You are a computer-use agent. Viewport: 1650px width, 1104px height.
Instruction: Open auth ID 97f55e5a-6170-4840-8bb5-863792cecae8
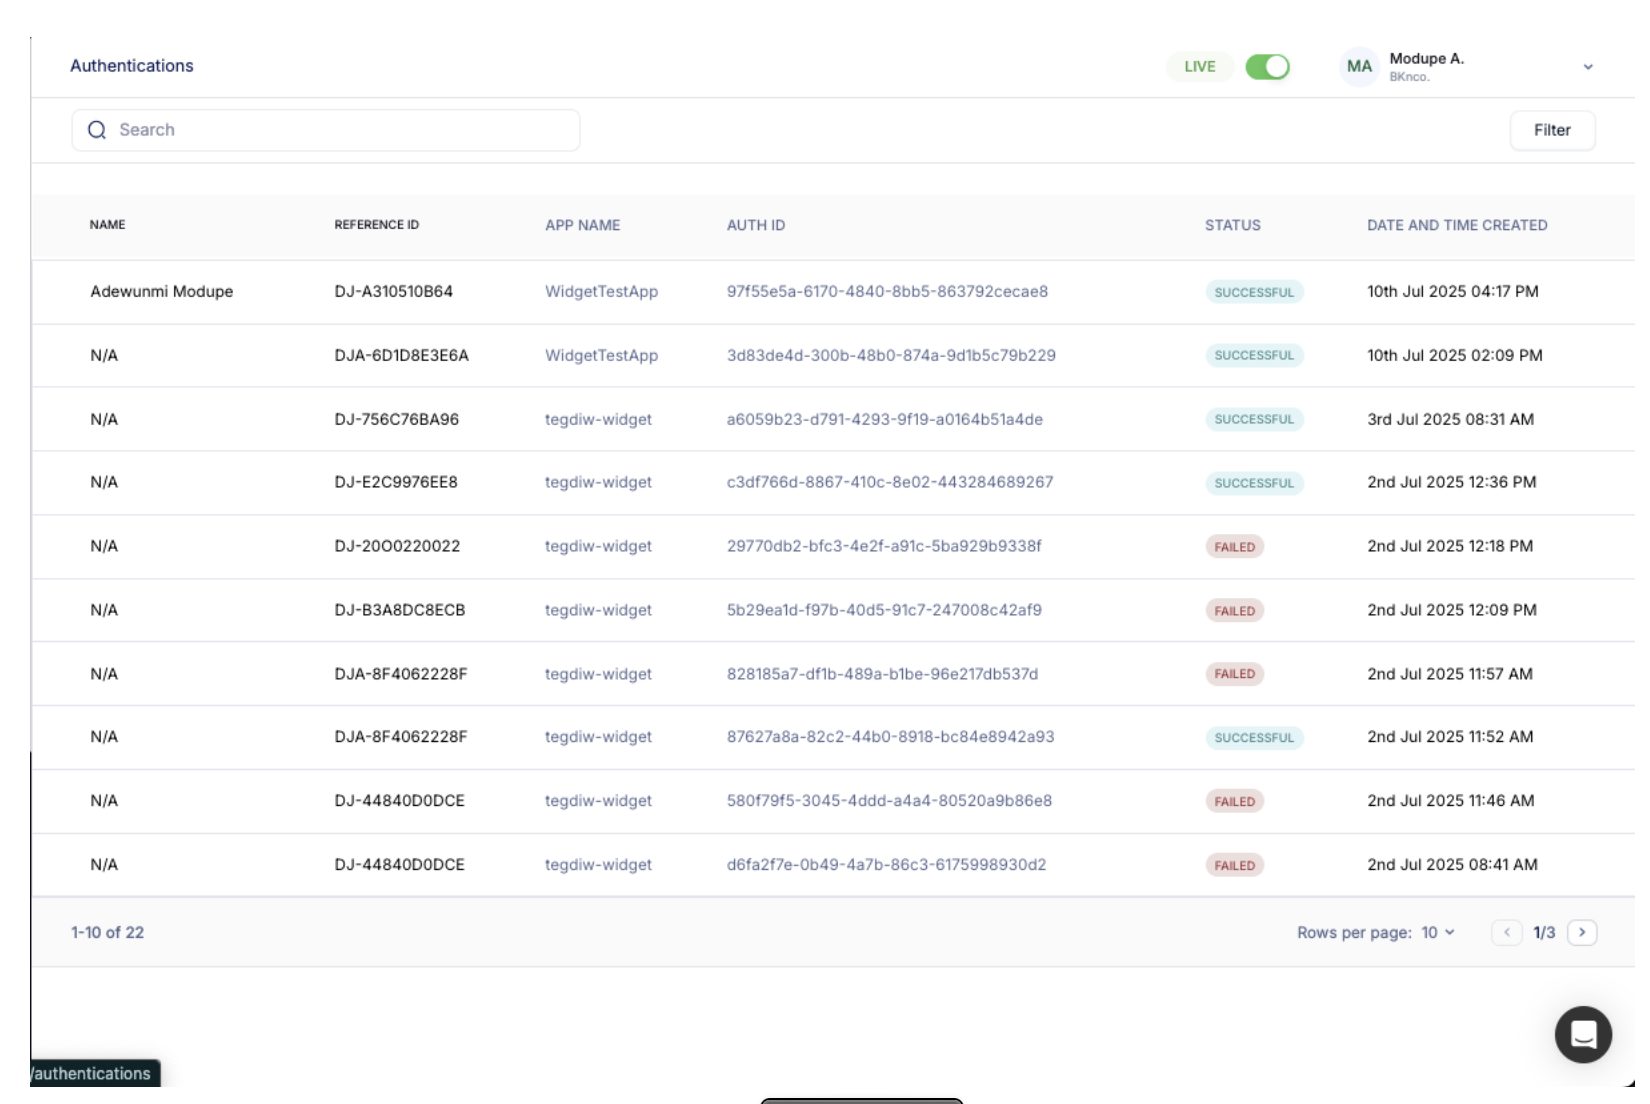(x=887, y=292)
